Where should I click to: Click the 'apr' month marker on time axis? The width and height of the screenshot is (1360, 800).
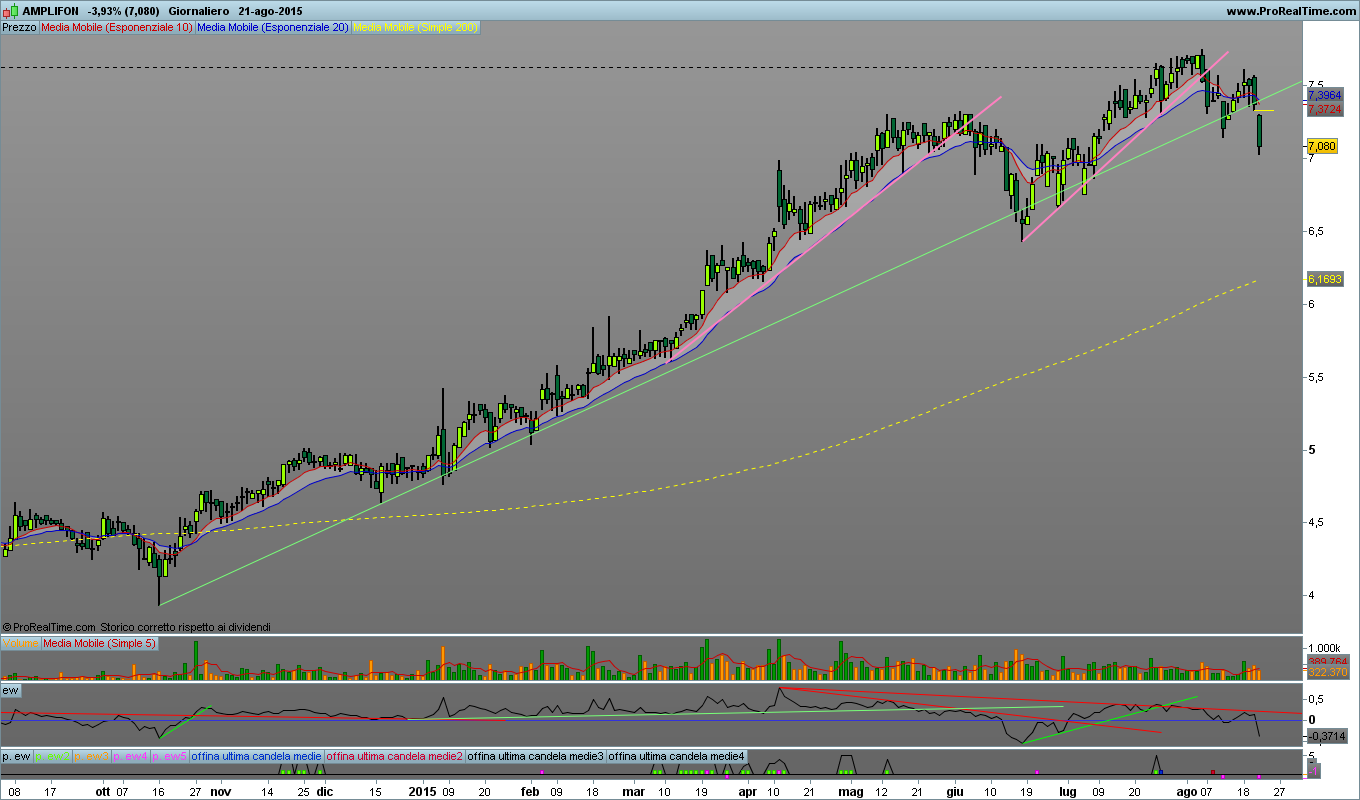(748, 790)
